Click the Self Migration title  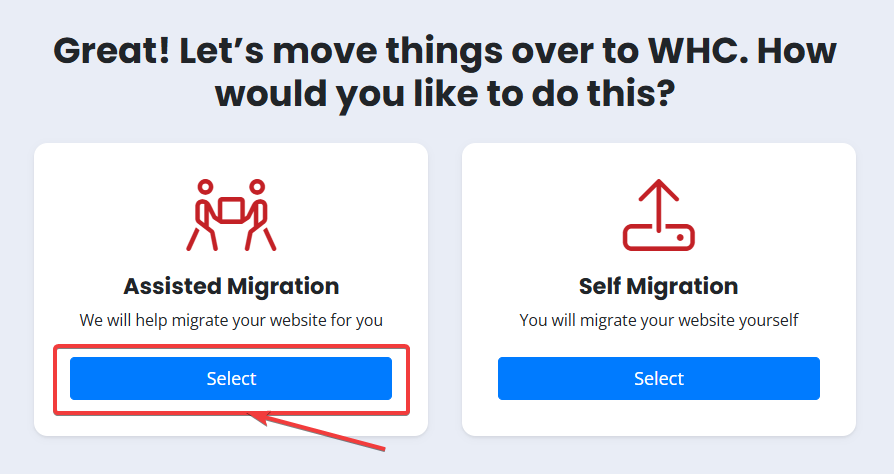click(659, 286)
